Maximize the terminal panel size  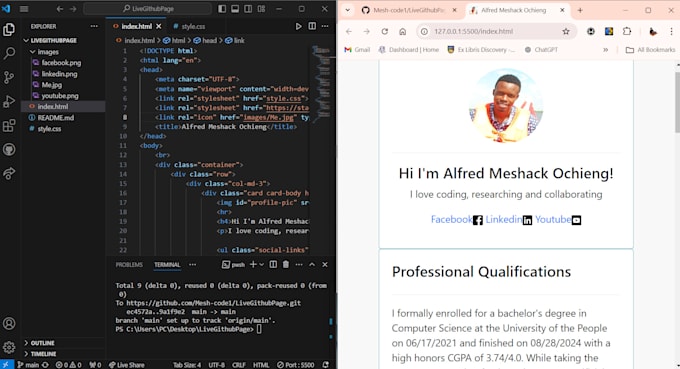312,265
